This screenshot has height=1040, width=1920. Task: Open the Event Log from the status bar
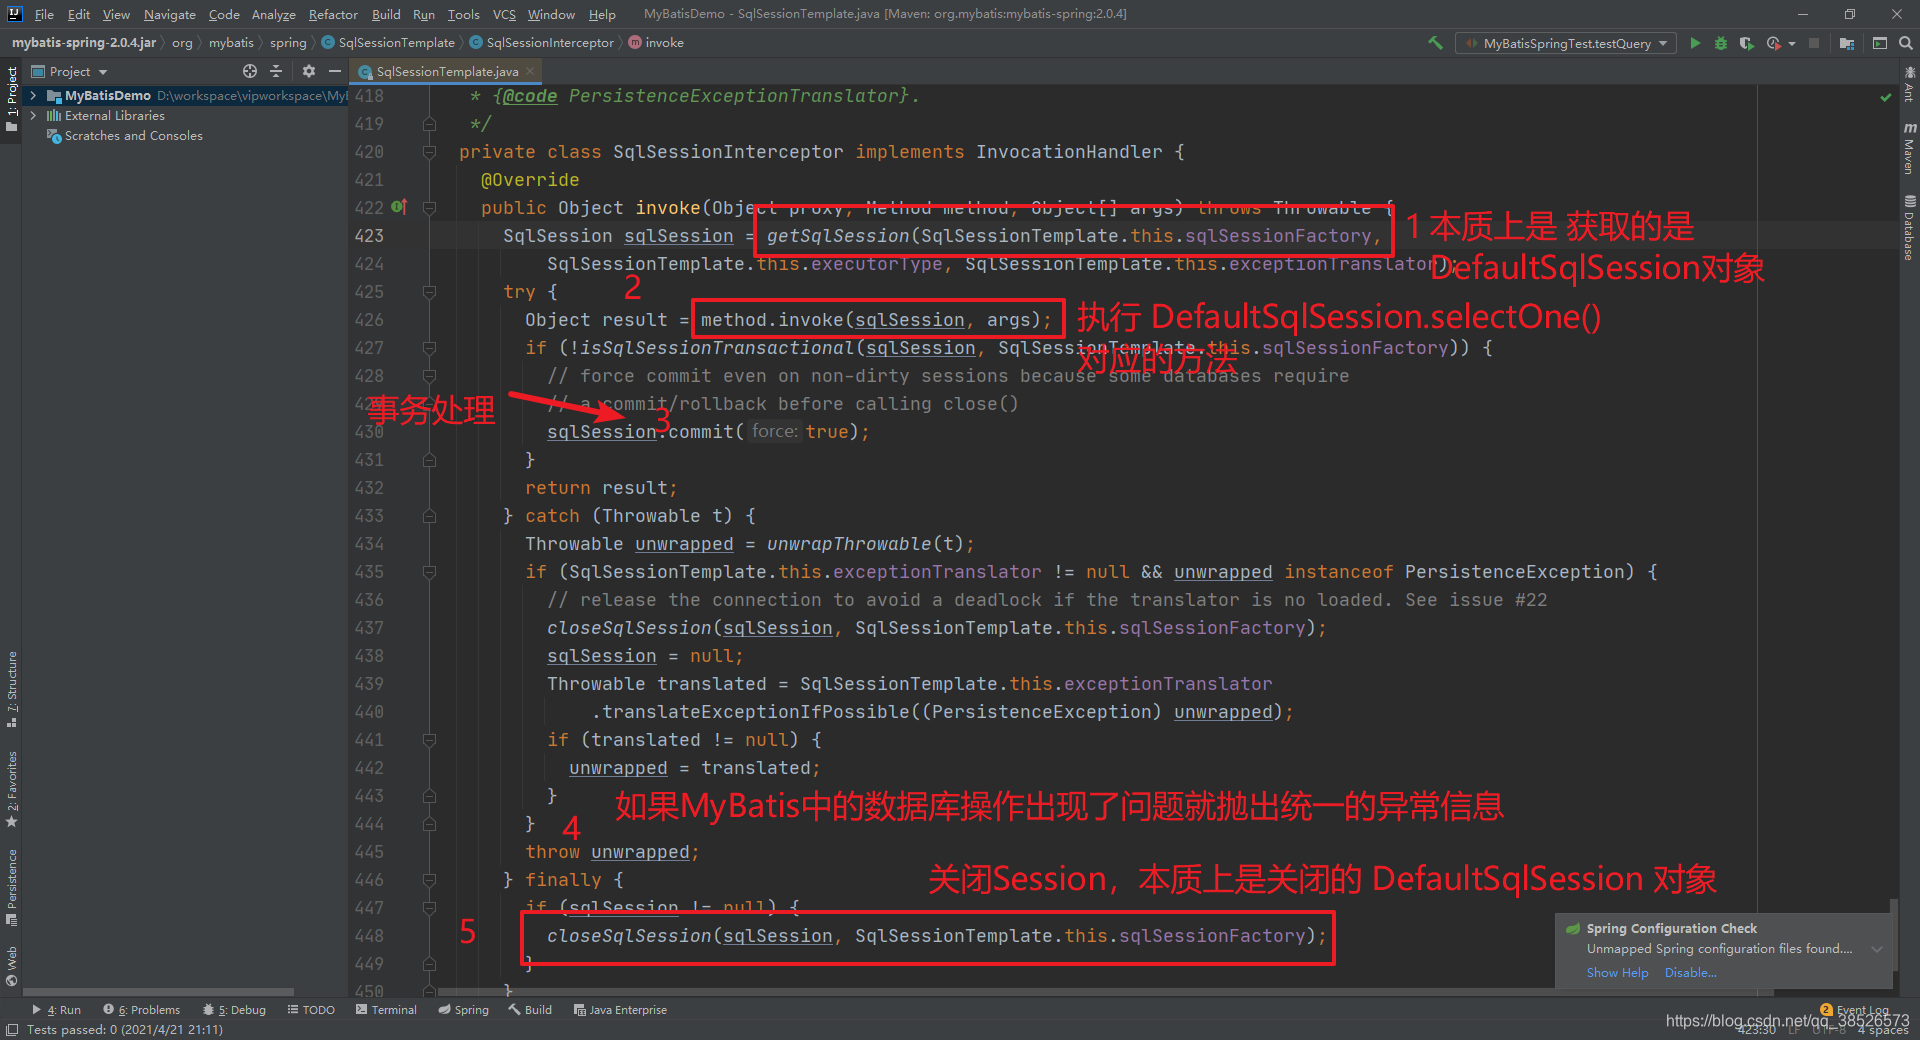click(x=1855, y=1010)
